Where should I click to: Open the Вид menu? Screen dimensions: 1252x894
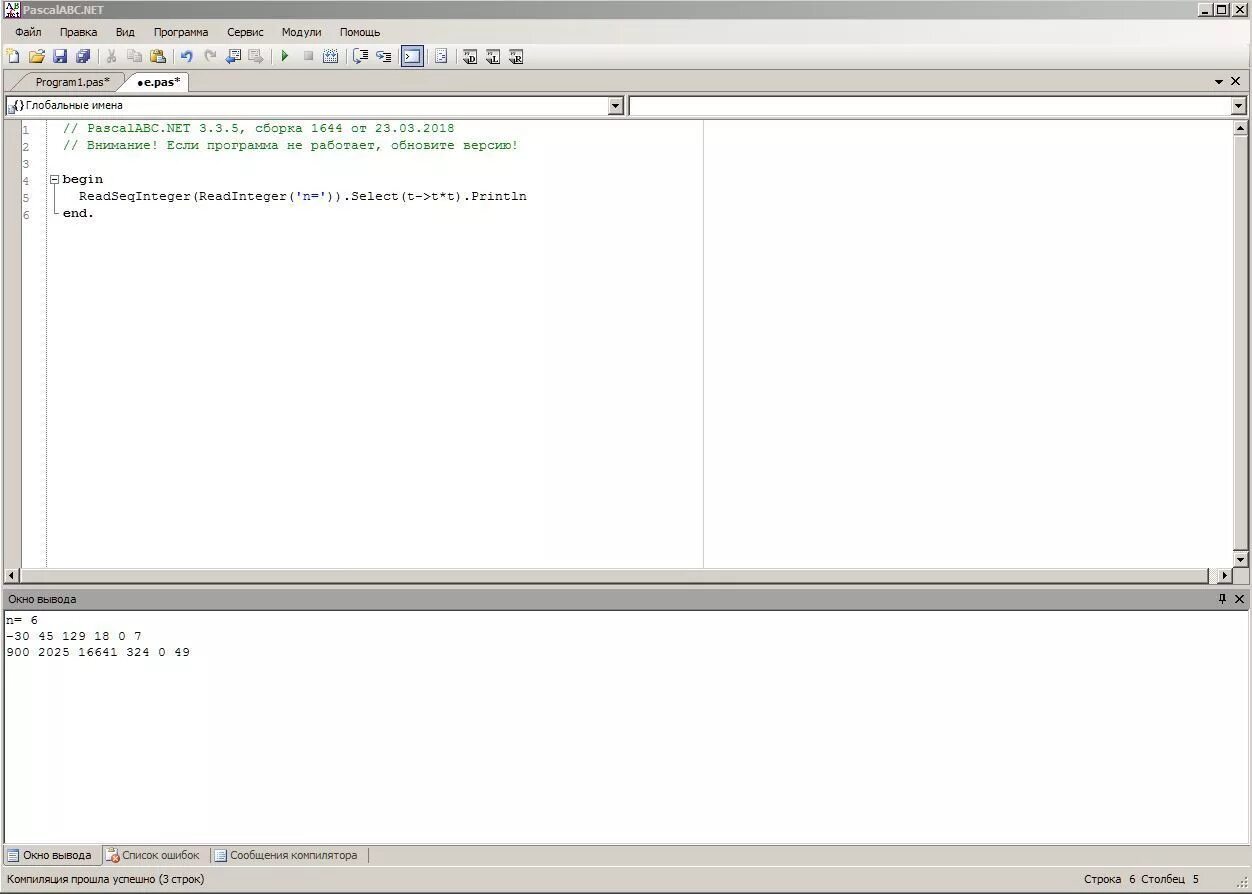pos(125,32)
